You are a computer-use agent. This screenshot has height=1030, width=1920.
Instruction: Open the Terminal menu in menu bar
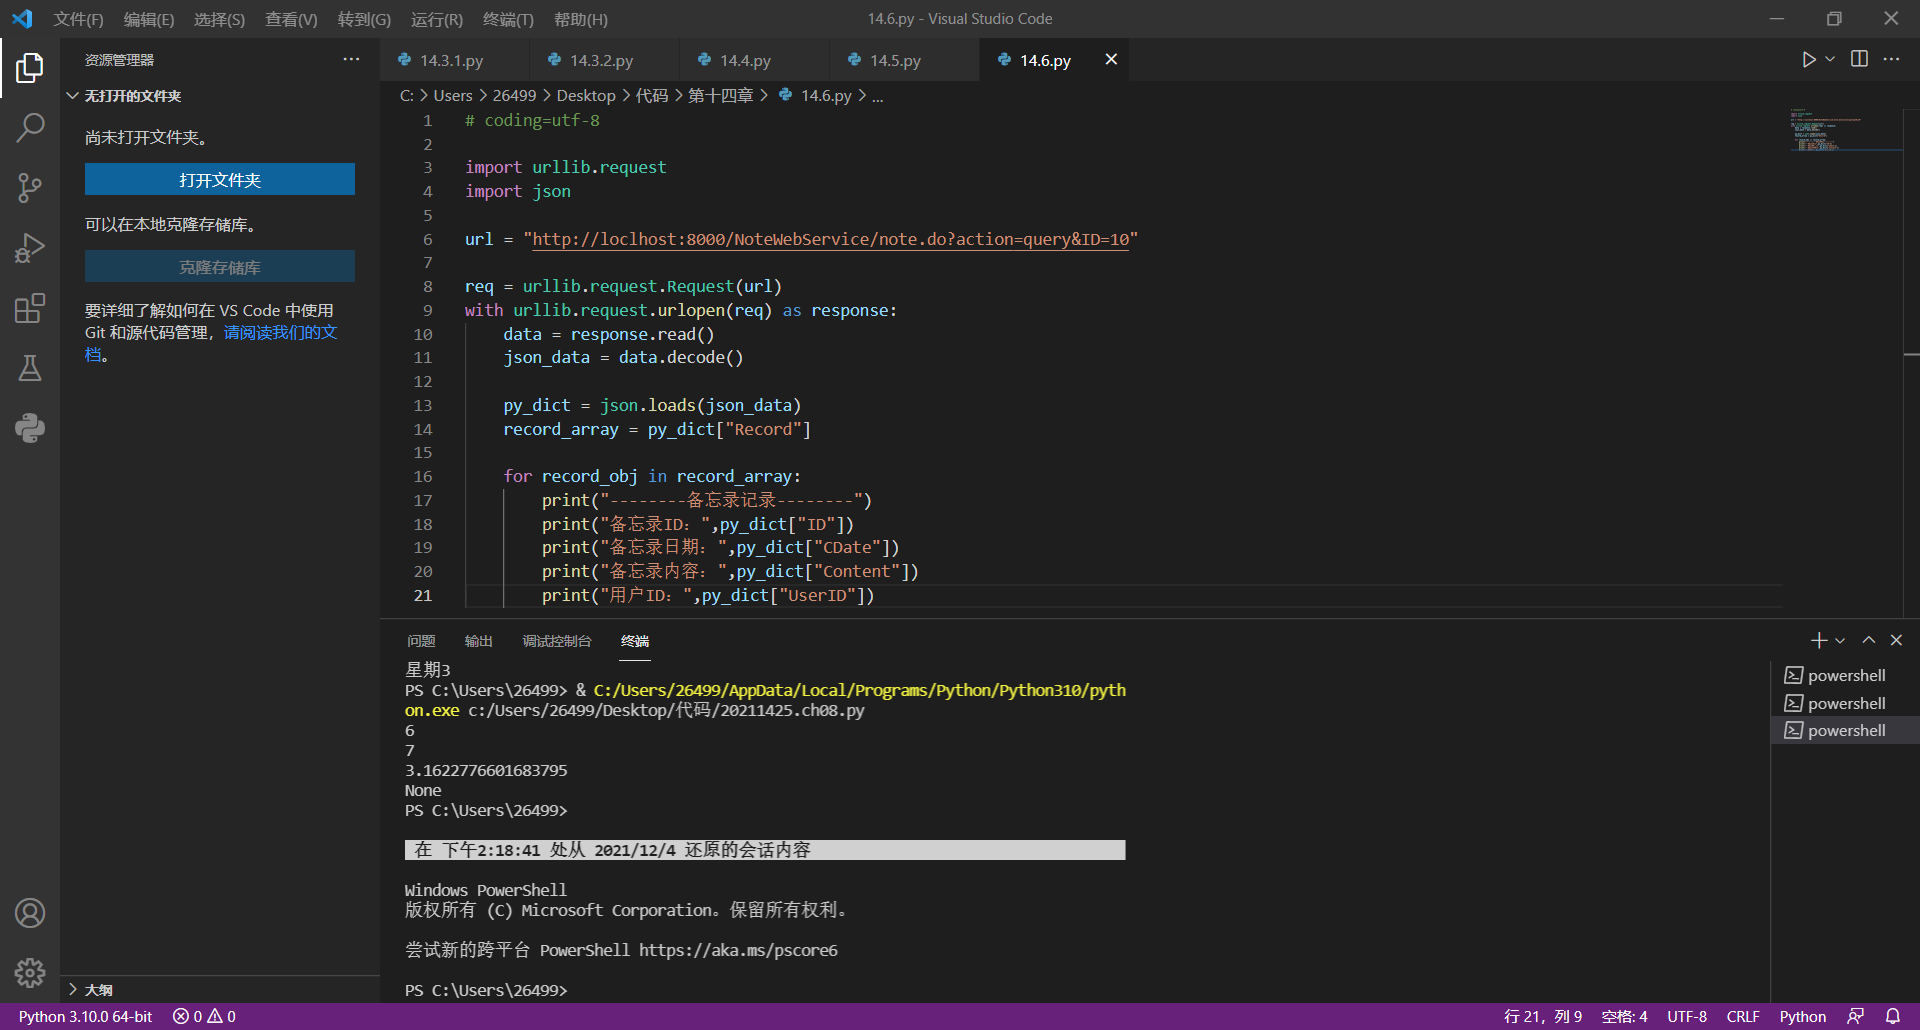coord(508,19)
